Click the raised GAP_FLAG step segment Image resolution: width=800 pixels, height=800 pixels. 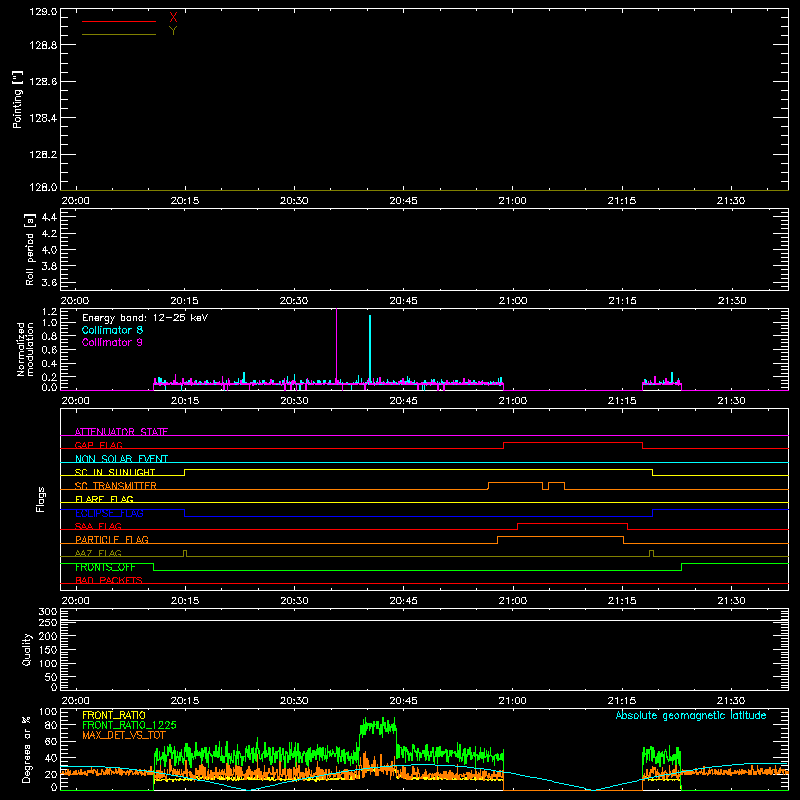pyautogui.click(x=573, y=442)
